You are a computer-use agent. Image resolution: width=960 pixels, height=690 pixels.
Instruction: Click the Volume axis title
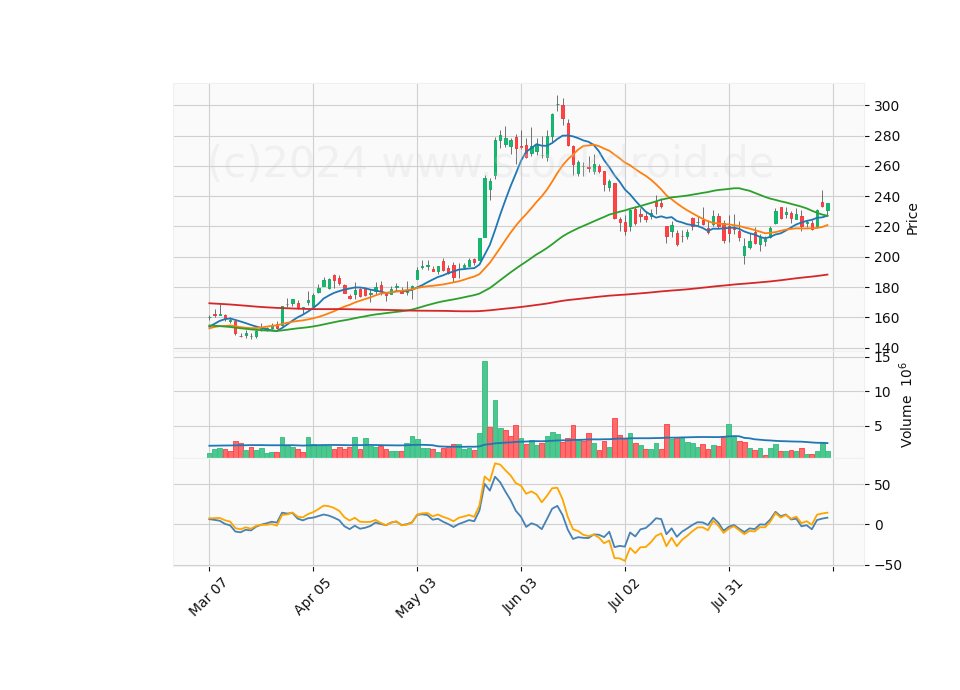coord(906,406)
